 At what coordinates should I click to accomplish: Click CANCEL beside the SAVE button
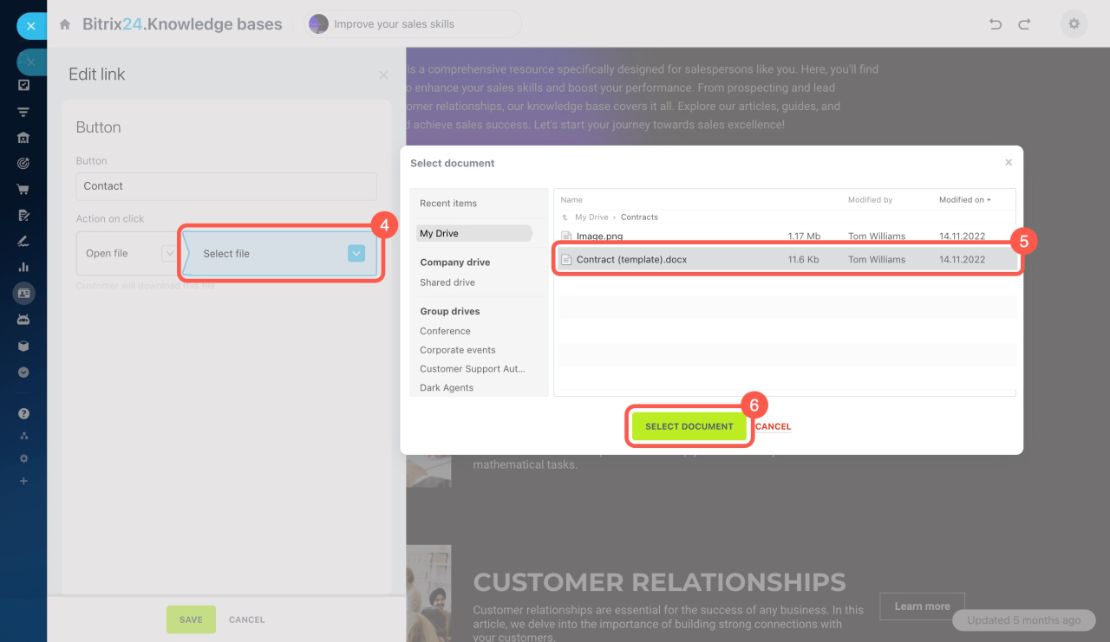(246, 619)
